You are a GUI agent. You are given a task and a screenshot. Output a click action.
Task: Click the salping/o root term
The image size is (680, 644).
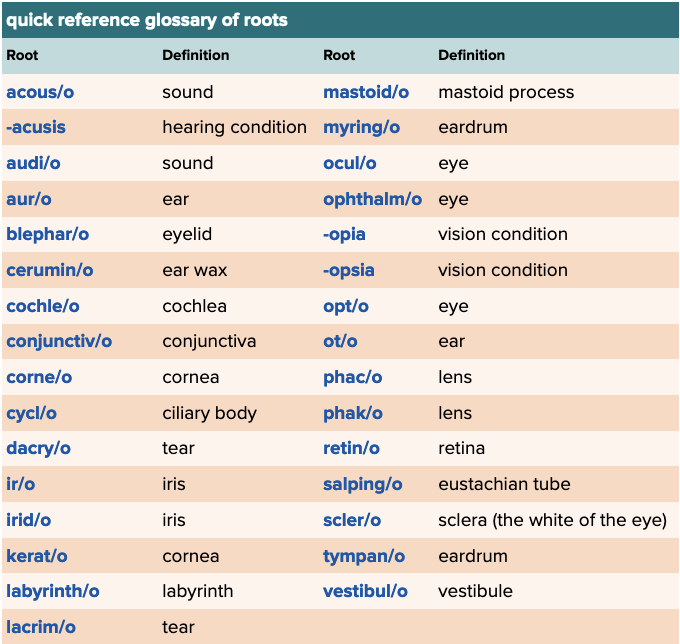pyautogui.click(x=362, y=485)
